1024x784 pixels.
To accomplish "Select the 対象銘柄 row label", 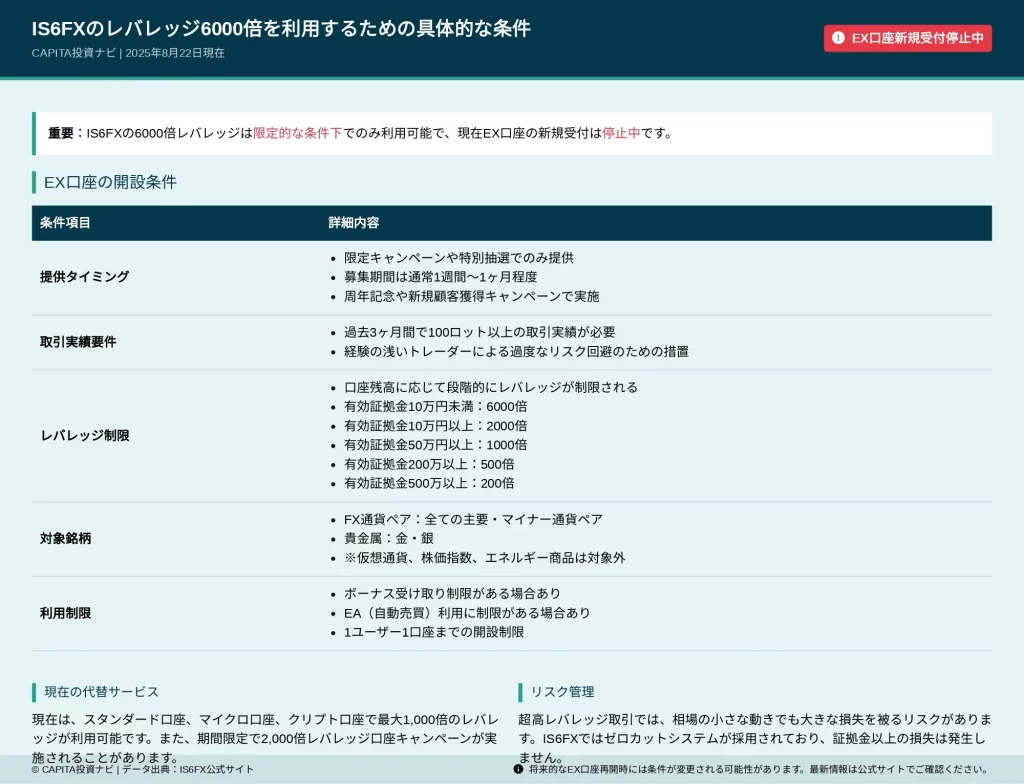I will (x=65, y=538).
